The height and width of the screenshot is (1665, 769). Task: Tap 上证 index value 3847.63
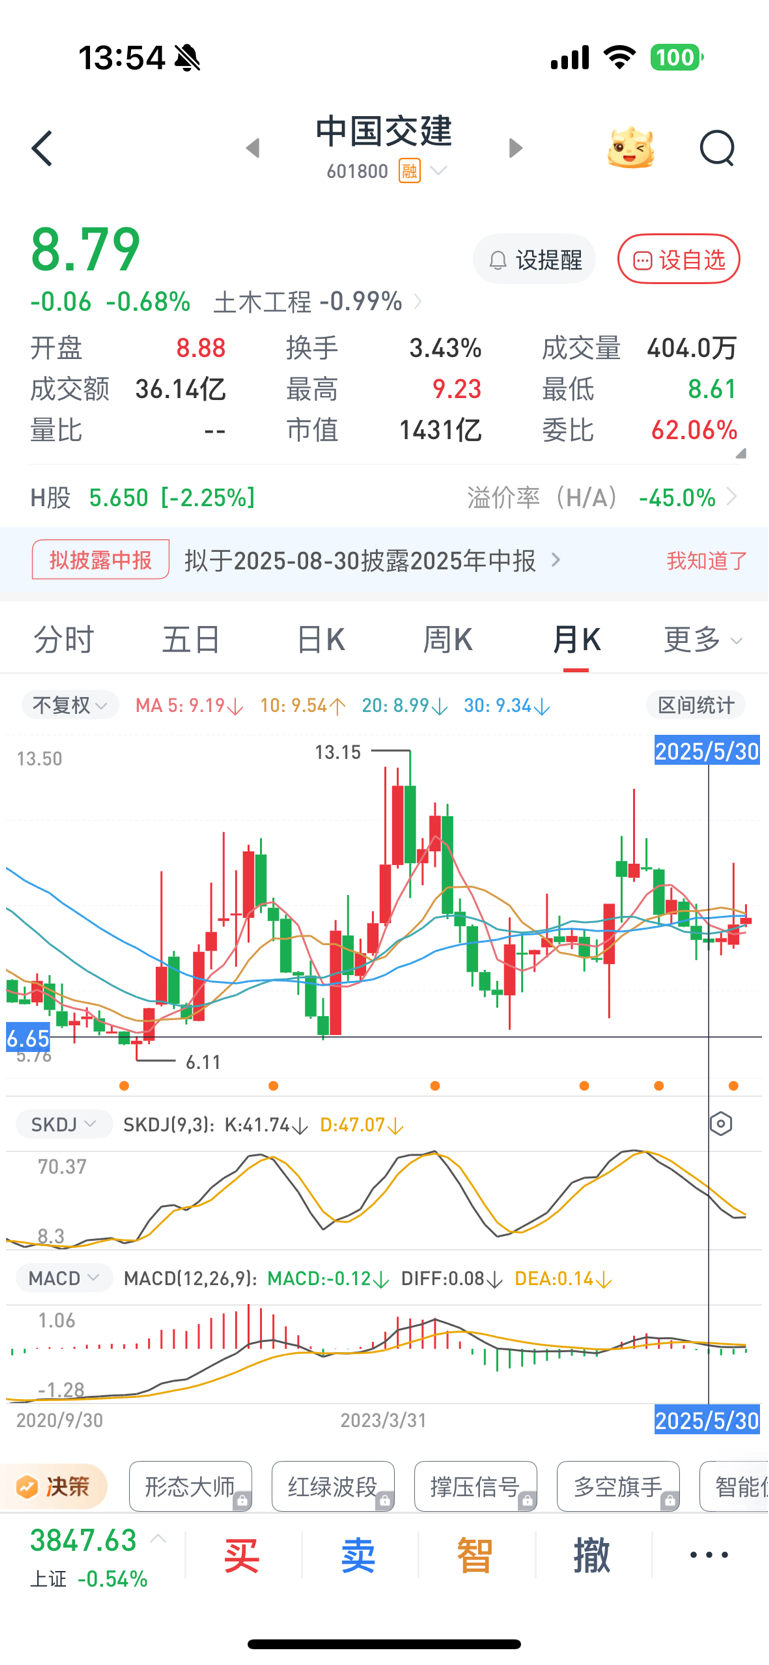click(83, 1541)
